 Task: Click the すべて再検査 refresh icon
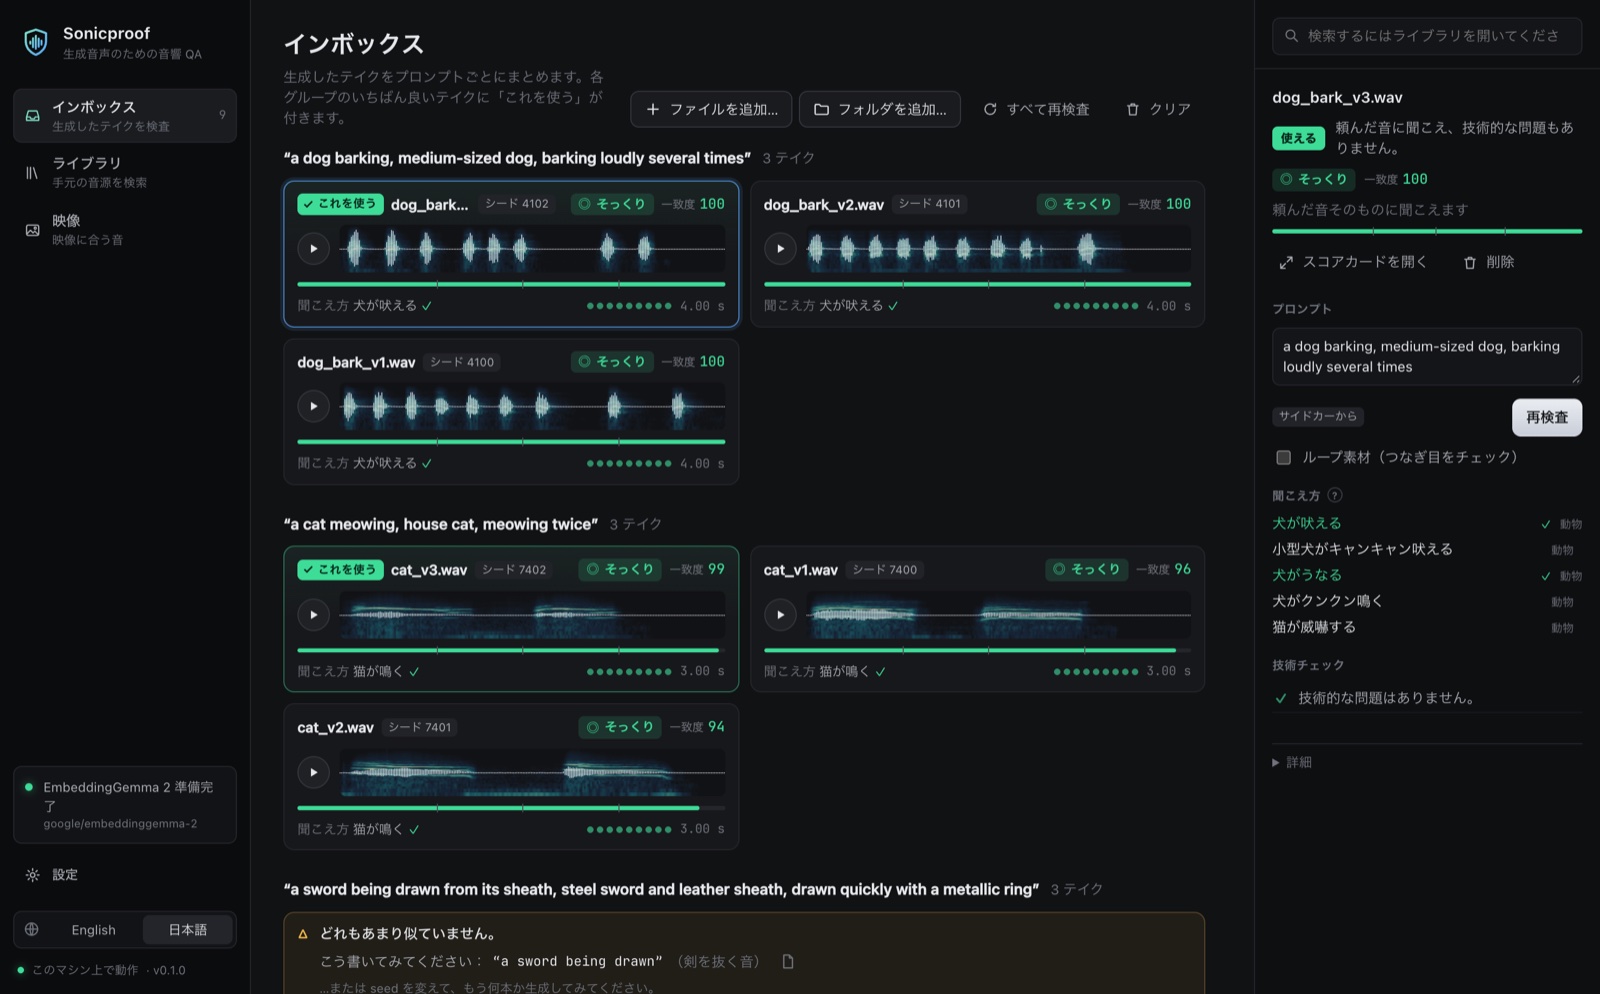990,109
